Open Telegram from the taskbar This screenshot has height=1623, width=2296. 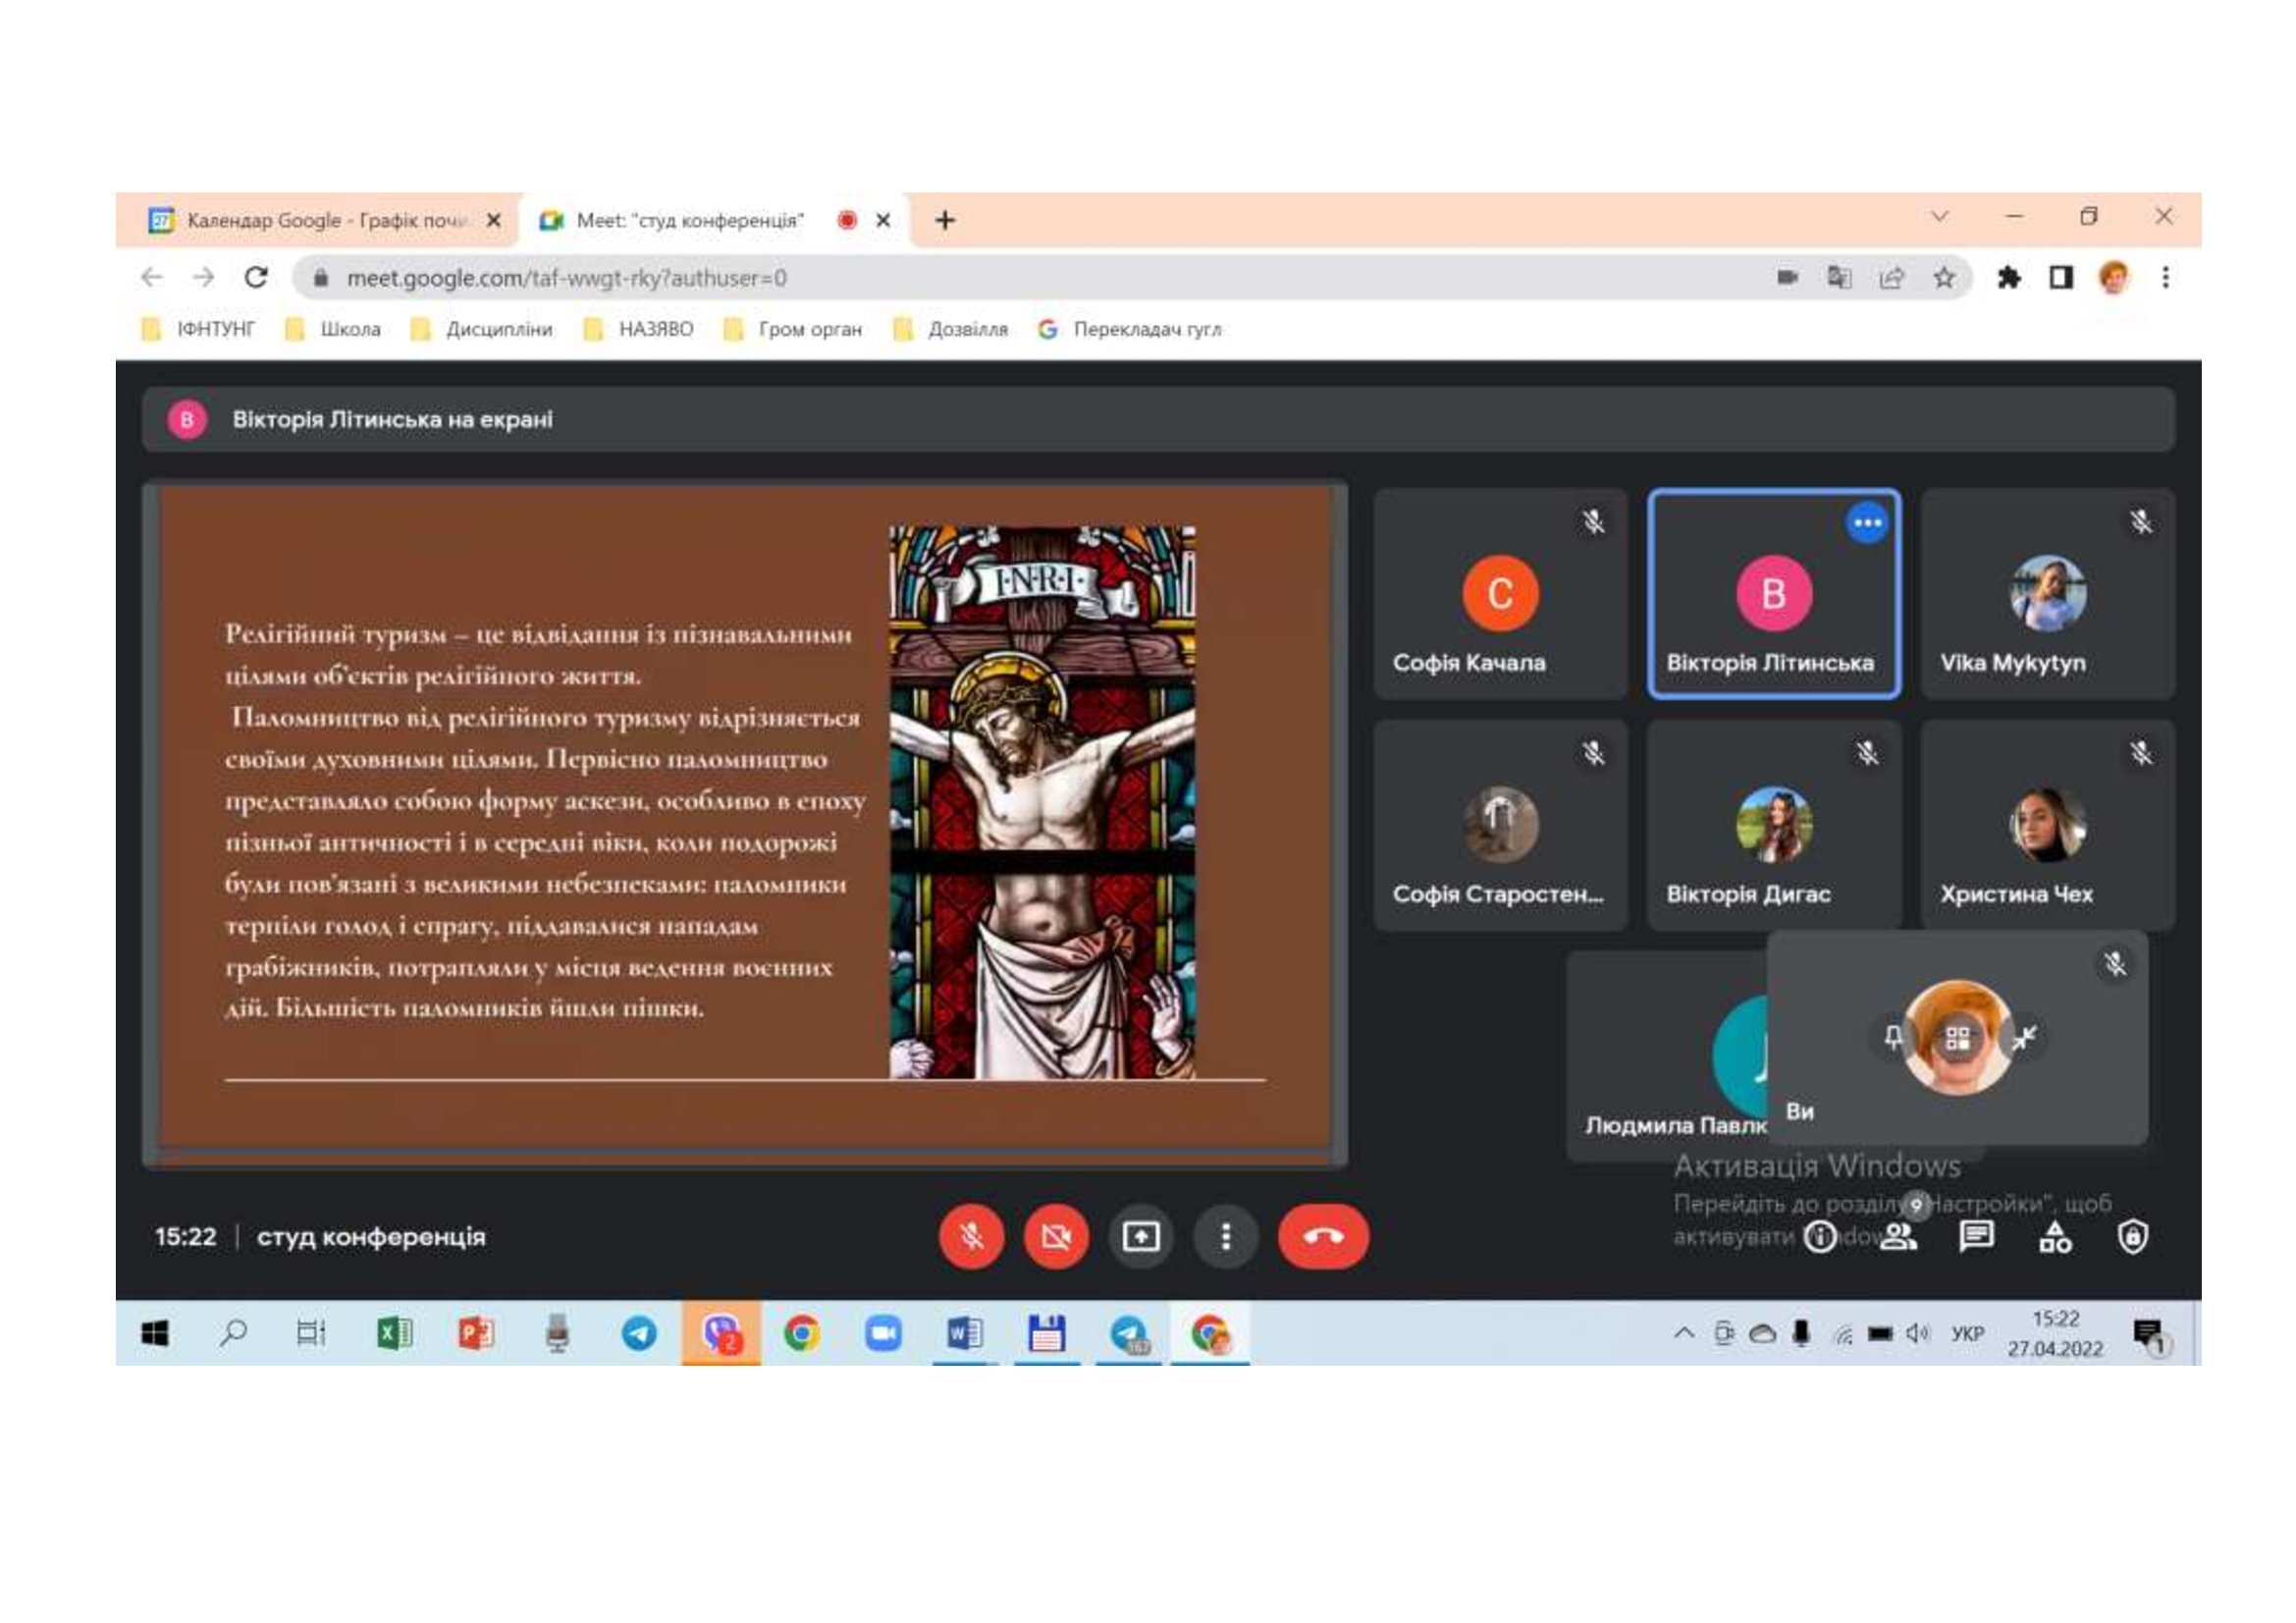pyautogui.click(x=638, y=1333)
